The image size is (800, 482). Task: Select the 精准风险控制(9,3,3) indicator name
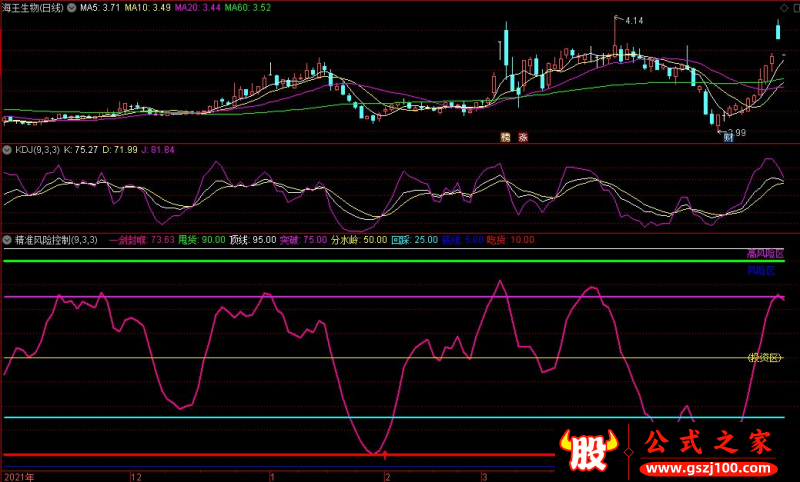click(56, 240)
